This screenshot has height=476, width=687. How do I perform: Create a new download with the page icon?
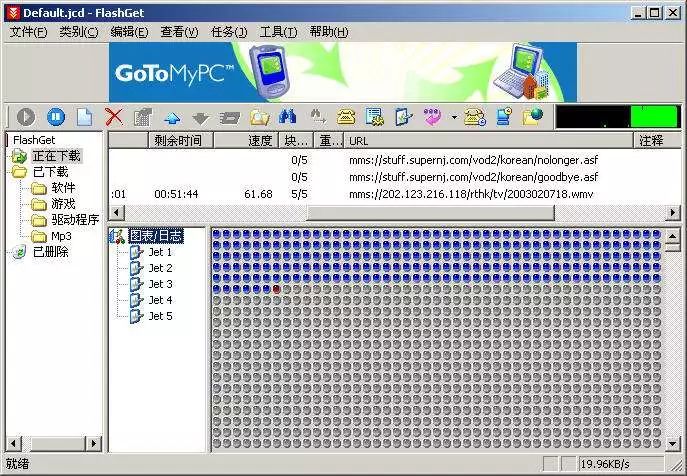click(84, 117)
